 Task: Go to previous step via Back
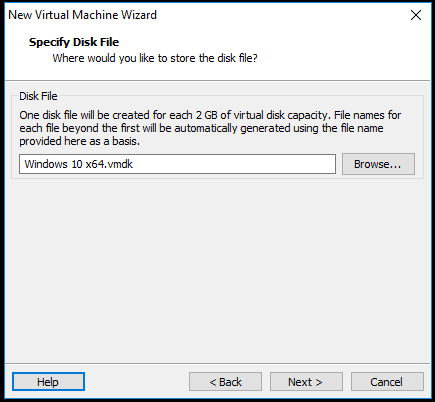[225, 382]
